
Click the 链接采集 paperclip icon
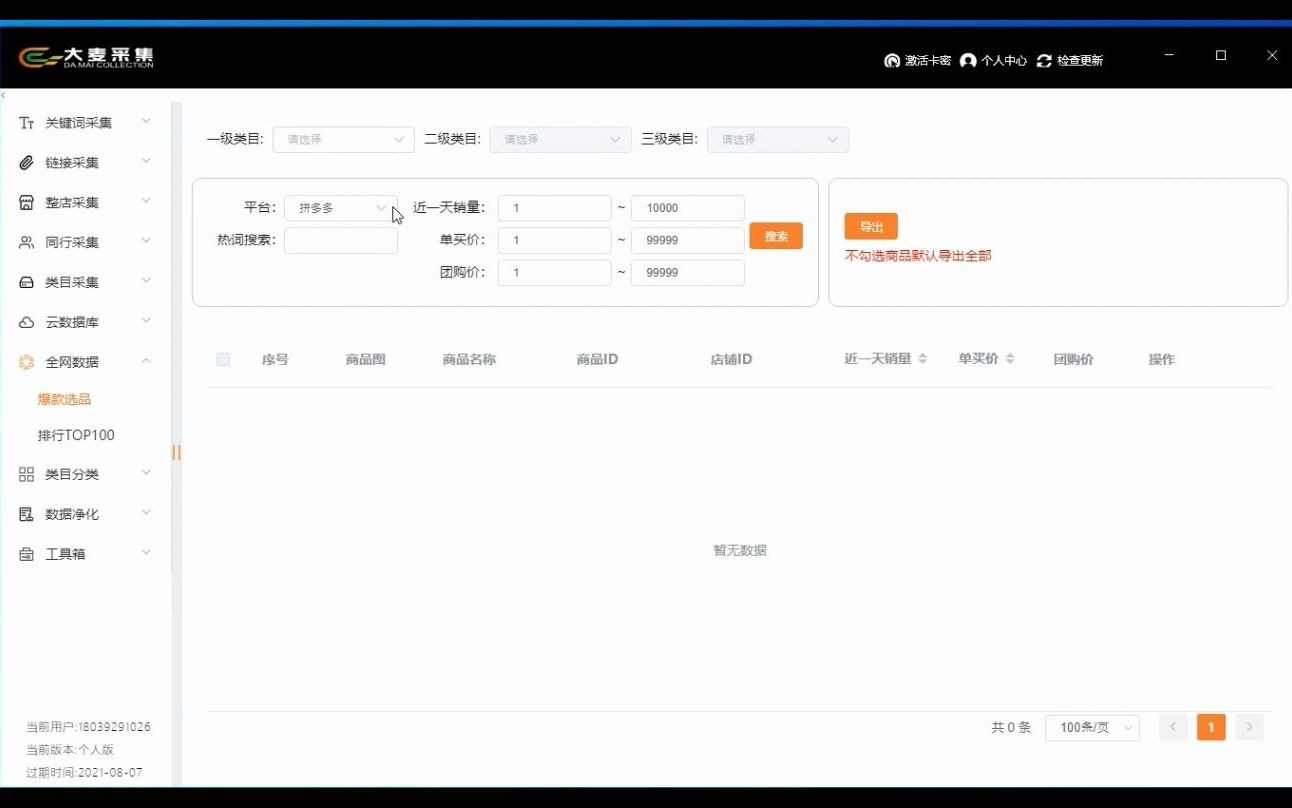27,163
